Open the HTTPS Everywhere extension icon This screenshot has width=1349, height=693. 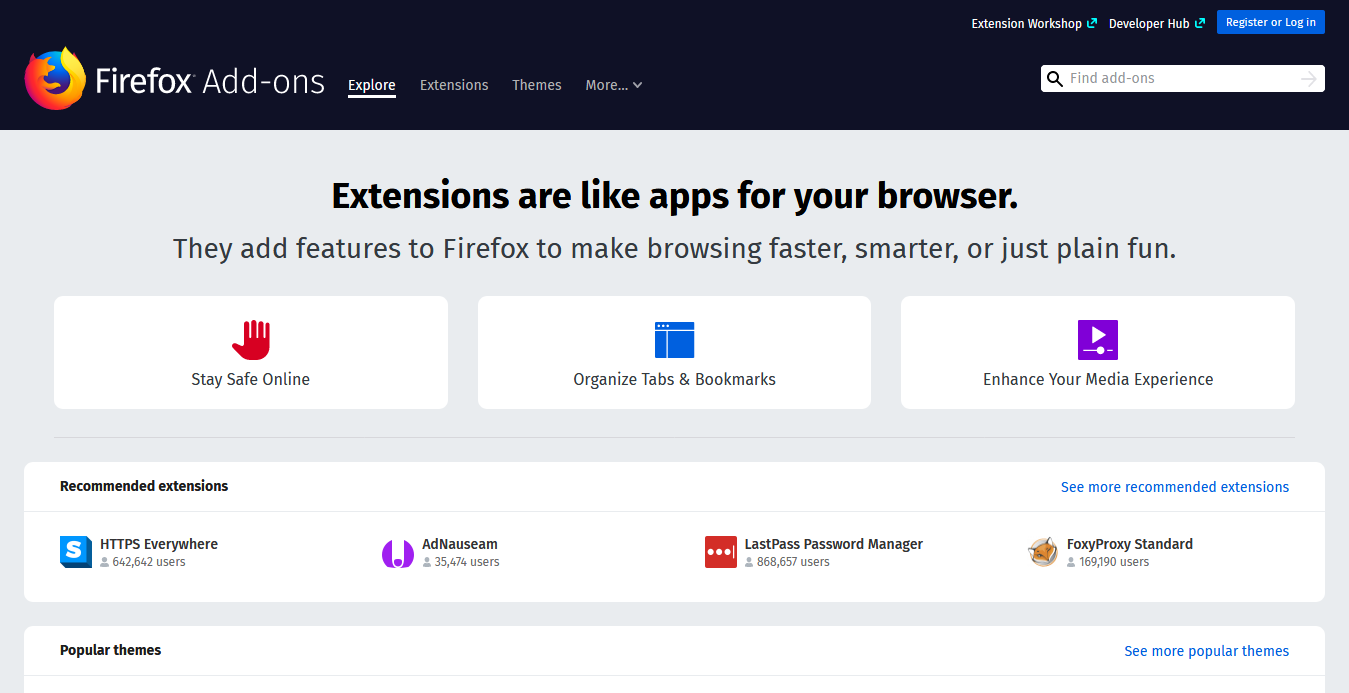[76, 552]
